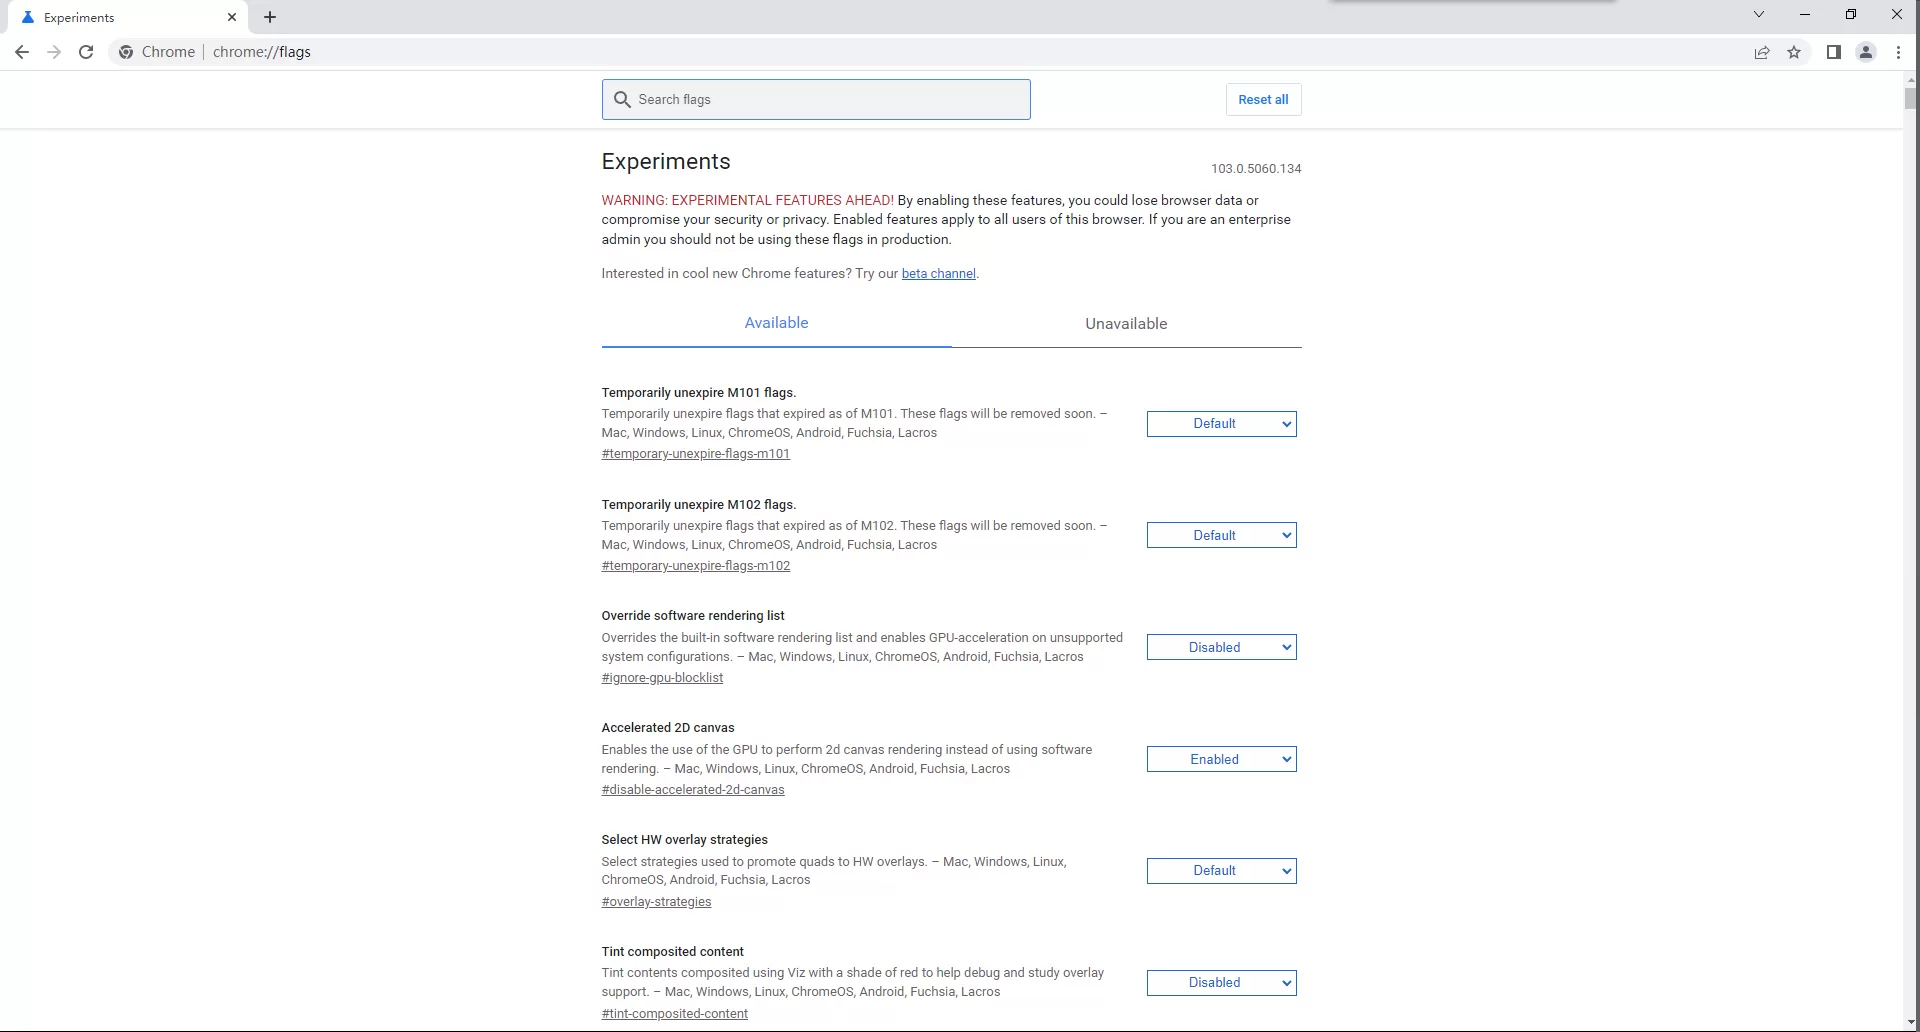Click the Reset all button
The width and height of the screenshot is (1920, 1032).
click(x=1263, y=100)
